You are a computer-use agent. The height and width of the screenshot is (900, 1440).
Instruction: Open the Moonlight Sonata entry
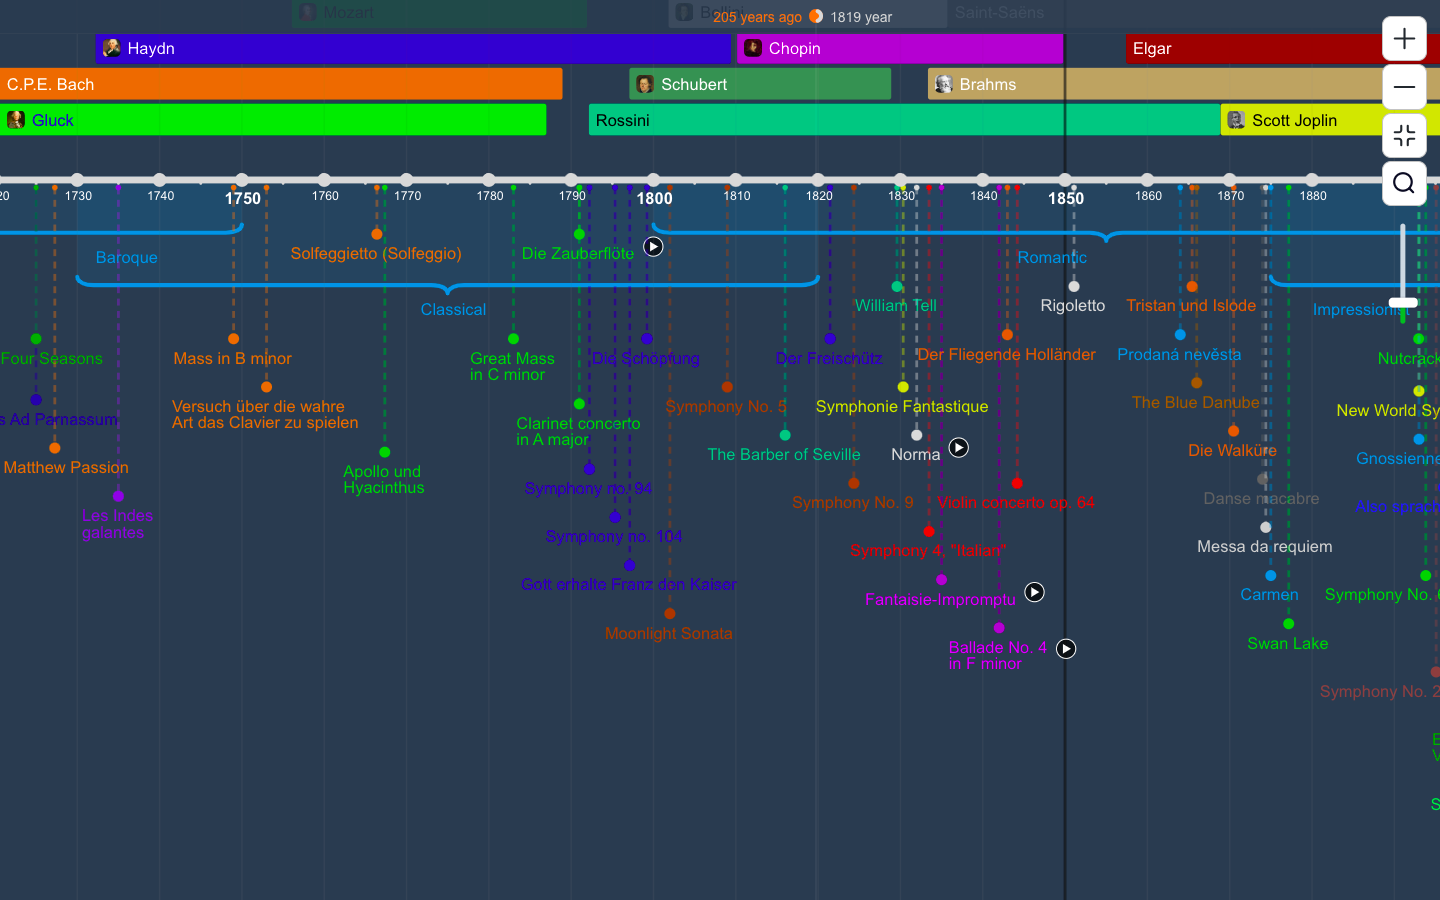coord(668,633)
